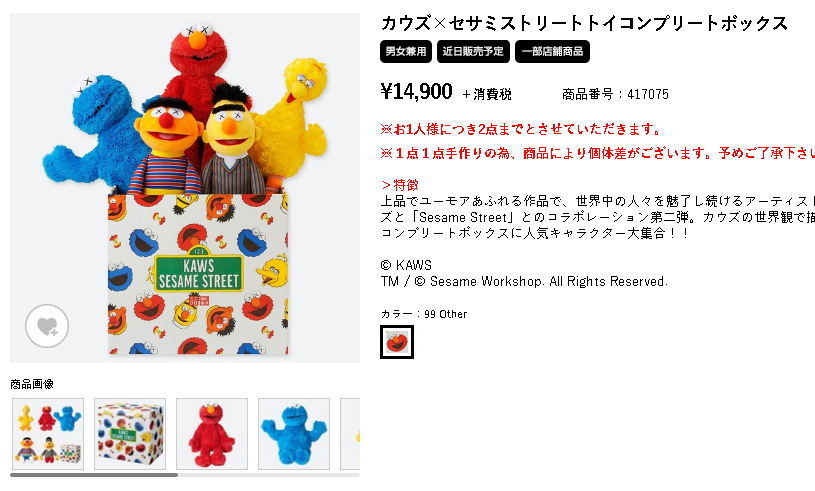Open the partially visible yellow thumbnail
Image resolution: width=815 pixels, height=491 pixels.
[x=350, y=434]
